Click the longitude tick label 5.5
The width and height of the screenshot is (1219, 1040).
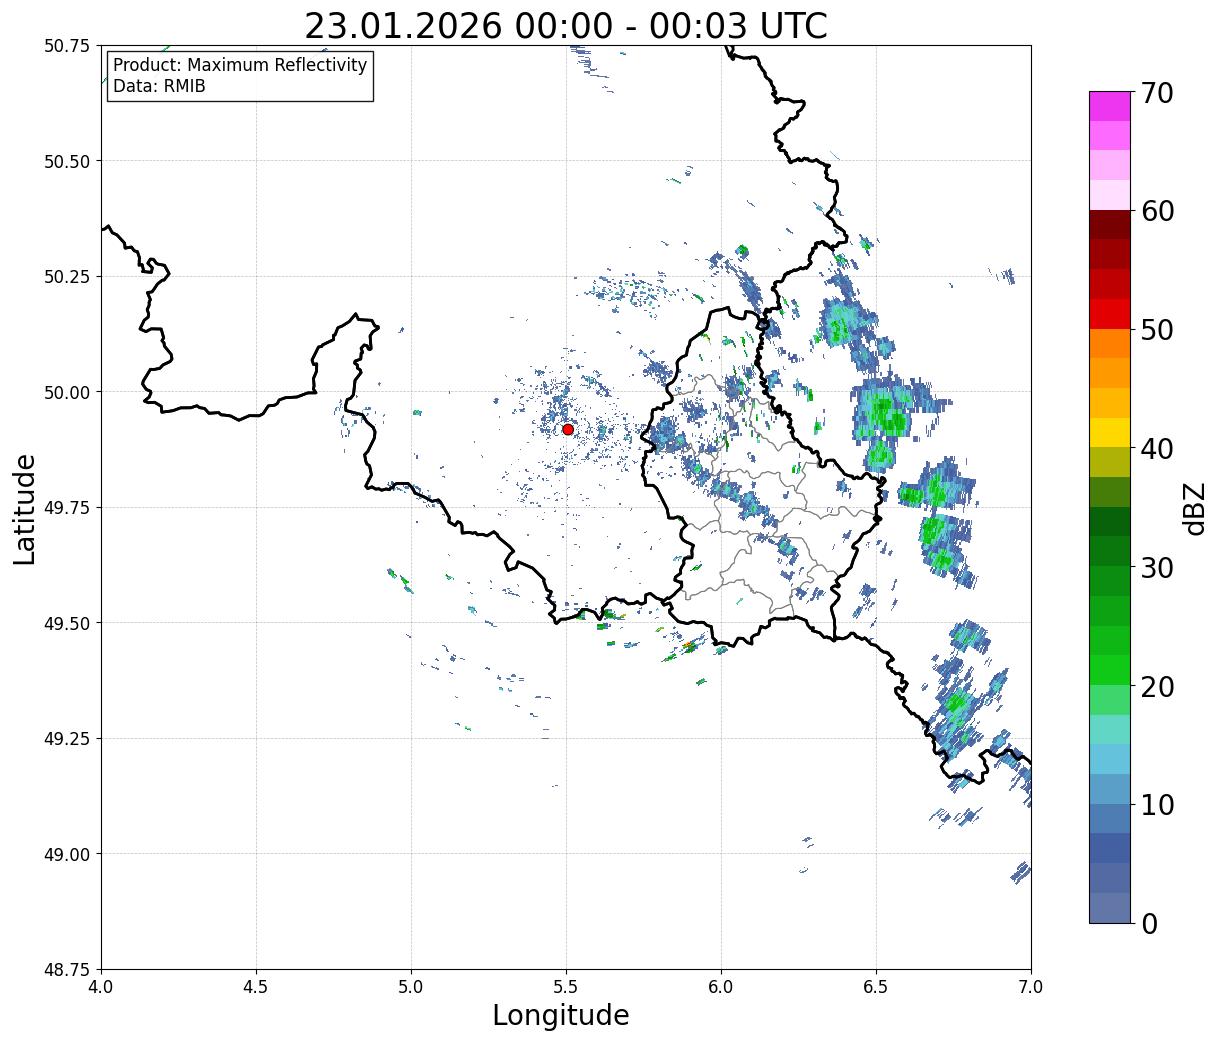click(566, 987)
